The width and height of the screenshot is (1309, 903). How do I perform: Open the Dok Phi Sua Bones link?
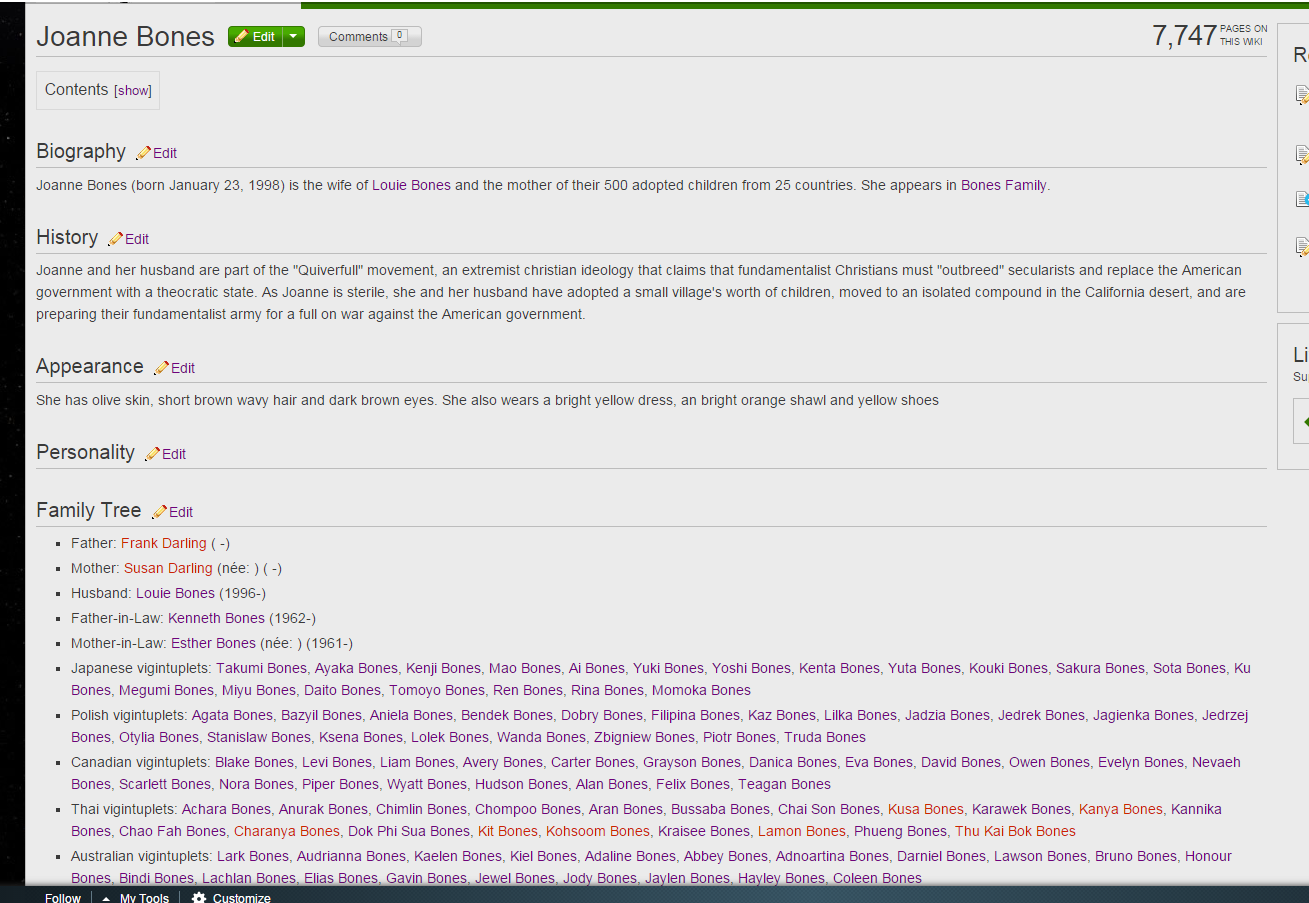click(x=409, y=831)
